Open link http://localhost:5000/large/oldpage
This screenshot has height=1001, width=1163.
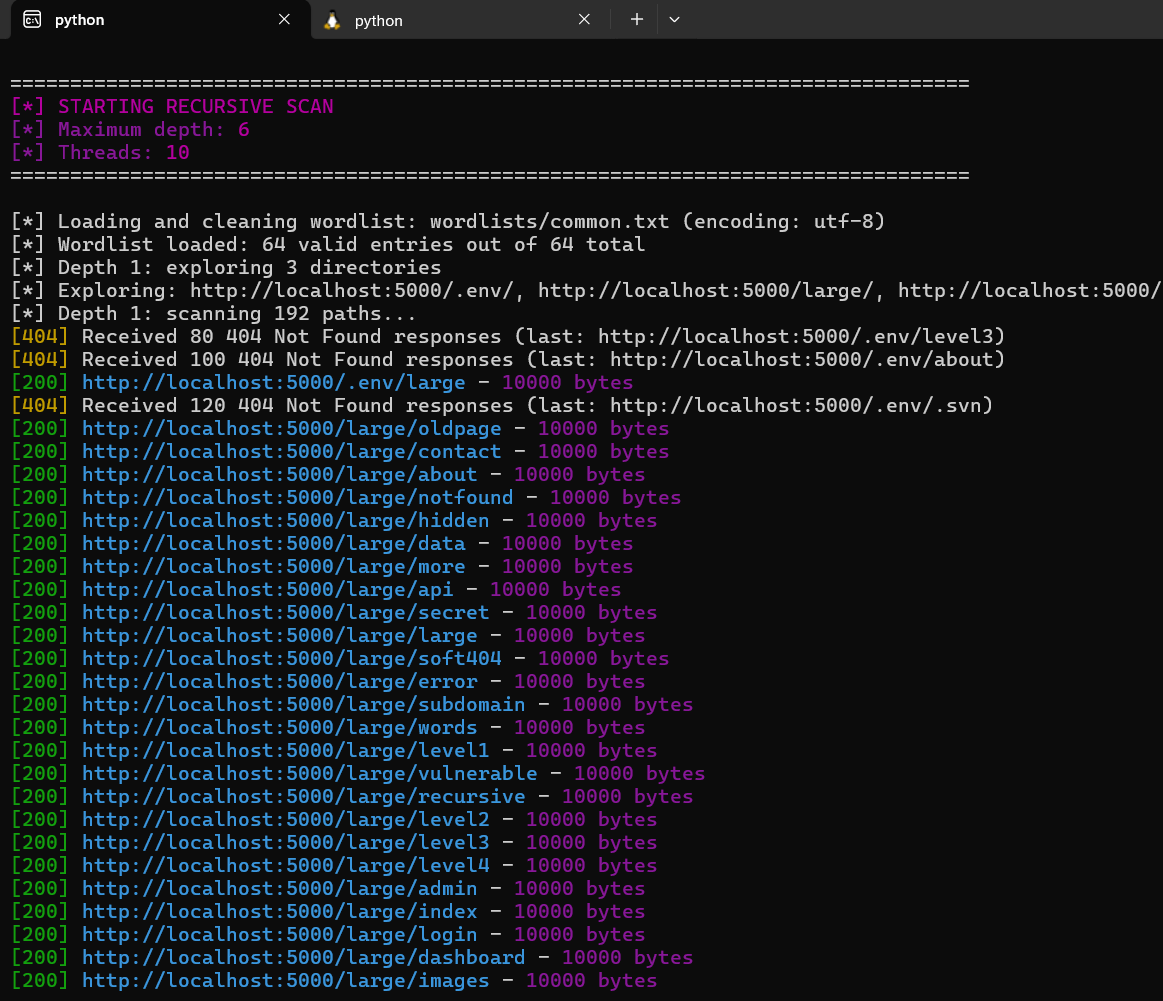coord(291,429)
